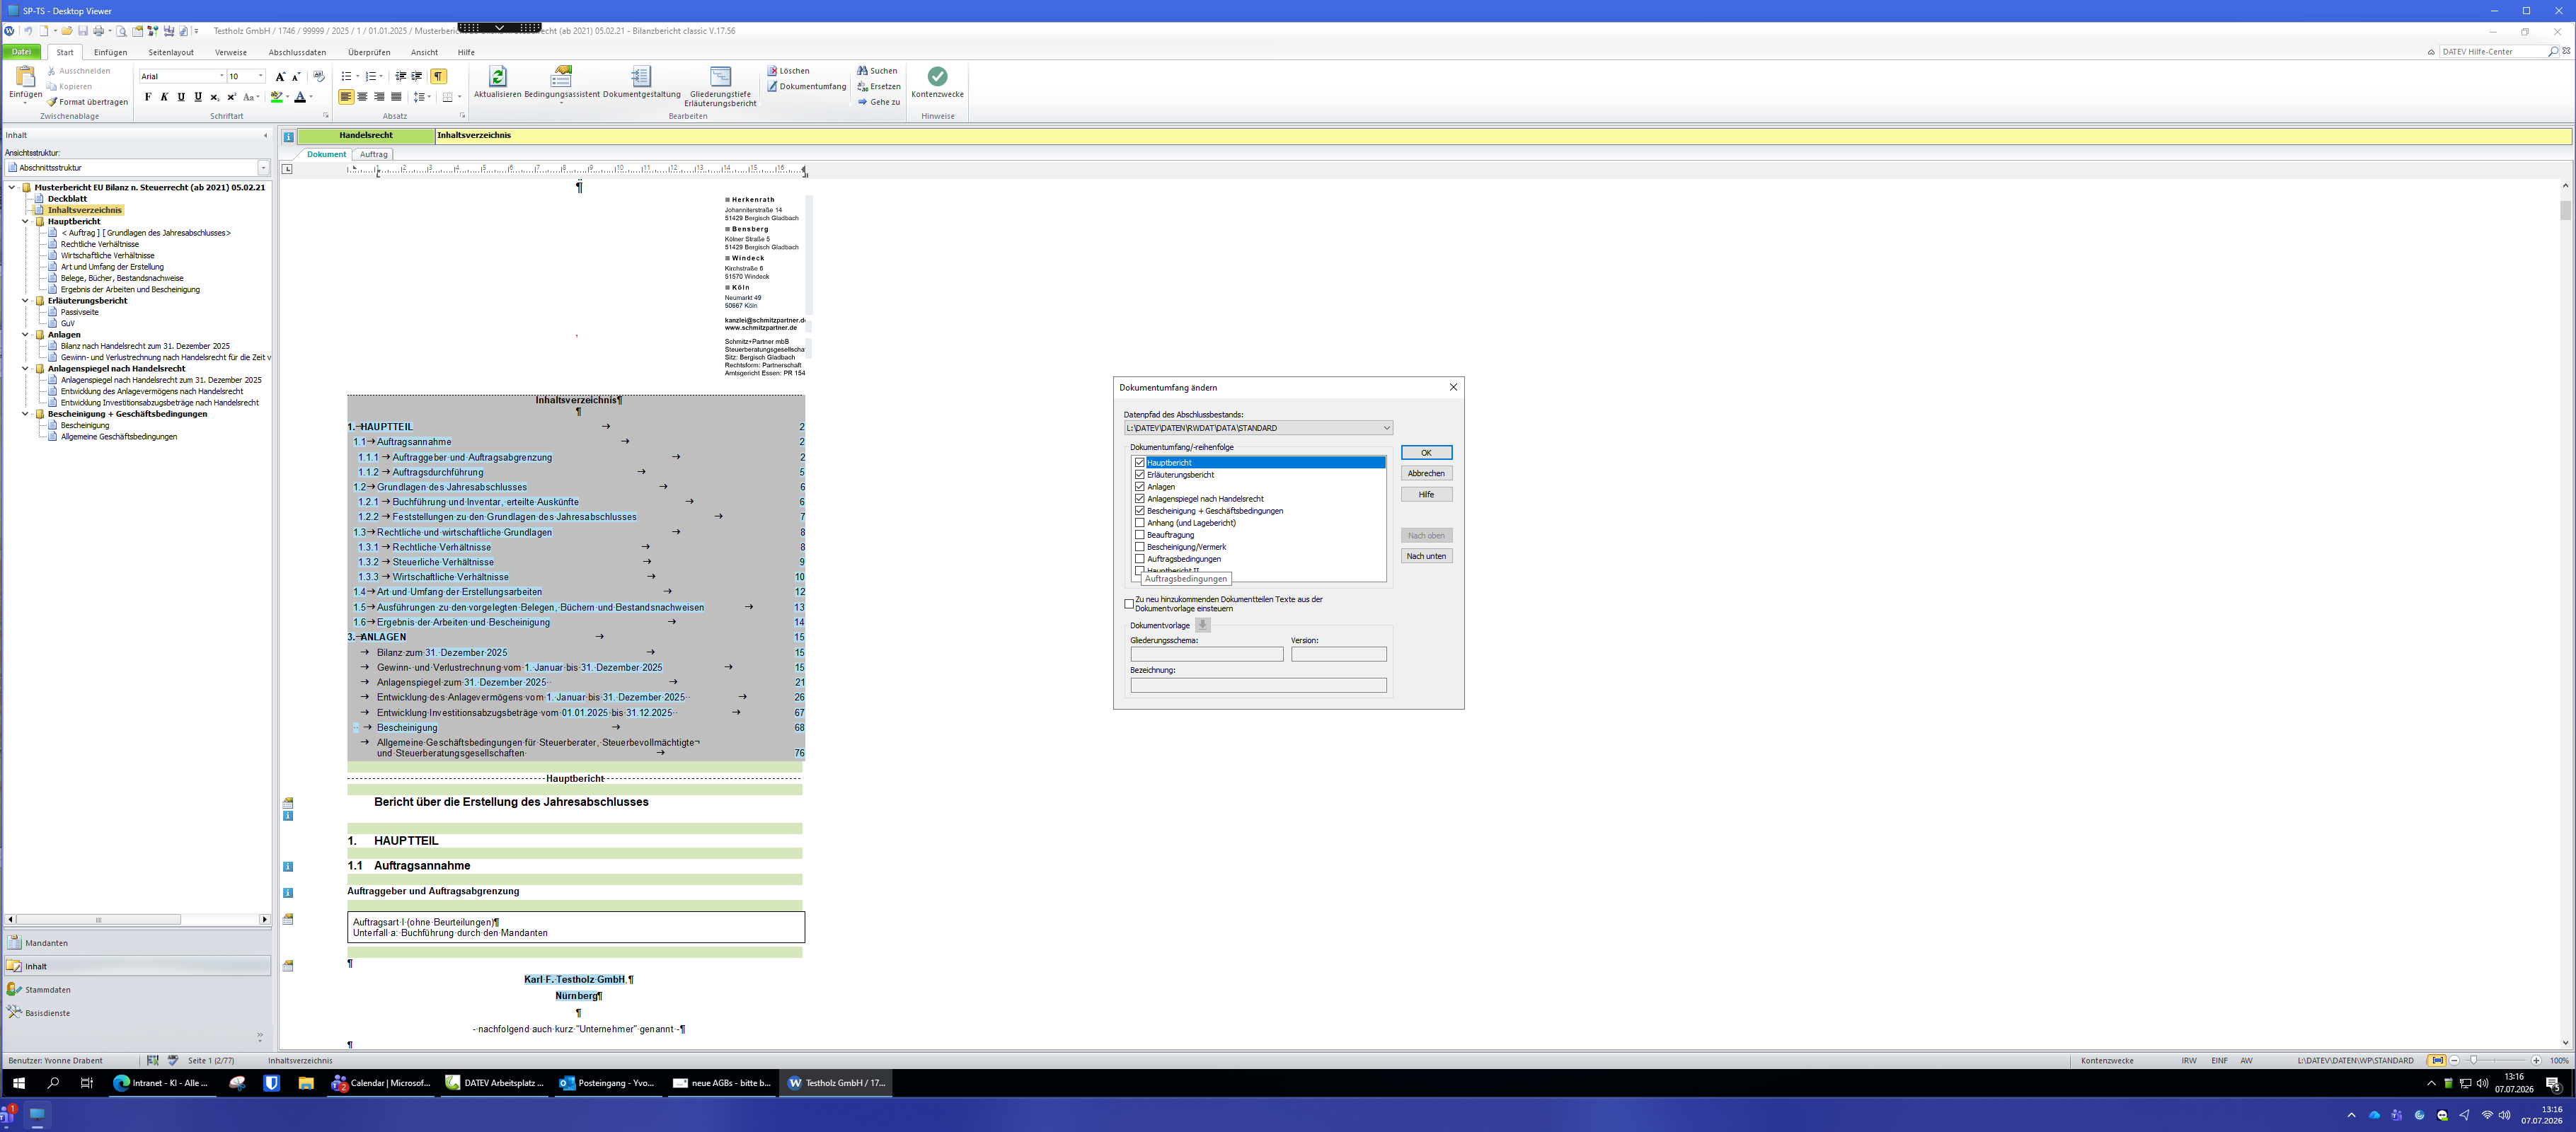The image size is (2576, 1132).
Task: Click the DATEV Hilfe-Center search field
Action: (x=2492, y=52)
